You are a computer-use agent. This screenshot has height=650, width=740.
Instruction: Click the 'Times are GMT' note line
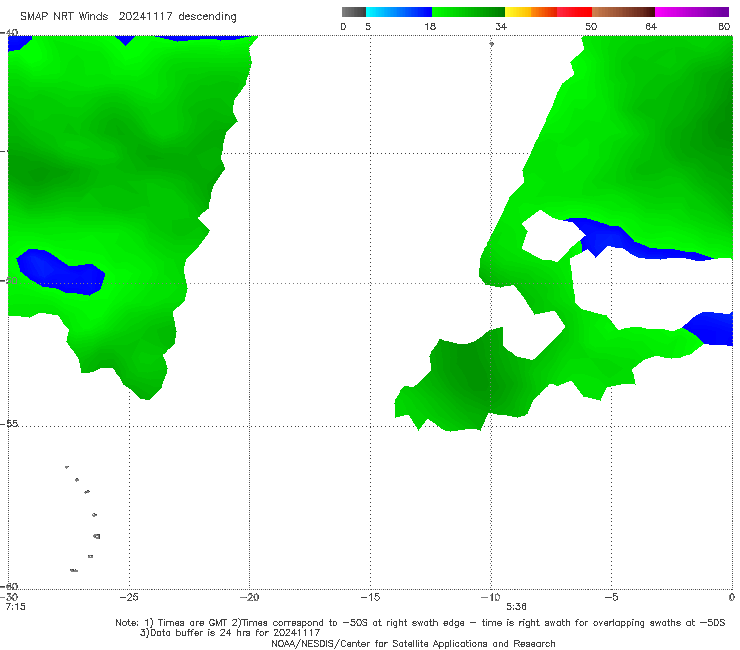coord(420,623)
